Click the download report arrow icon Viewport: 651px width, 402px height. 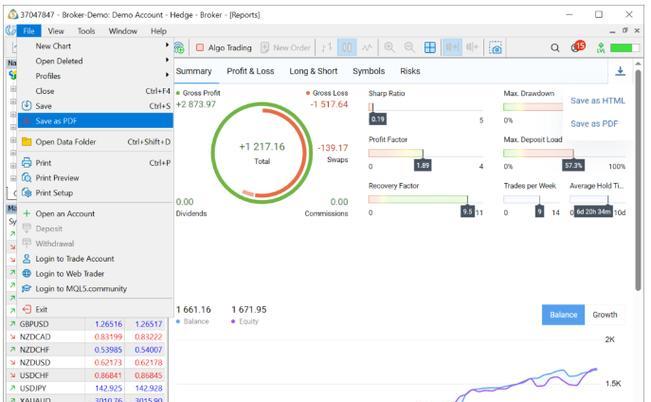[x=620, y=71]
